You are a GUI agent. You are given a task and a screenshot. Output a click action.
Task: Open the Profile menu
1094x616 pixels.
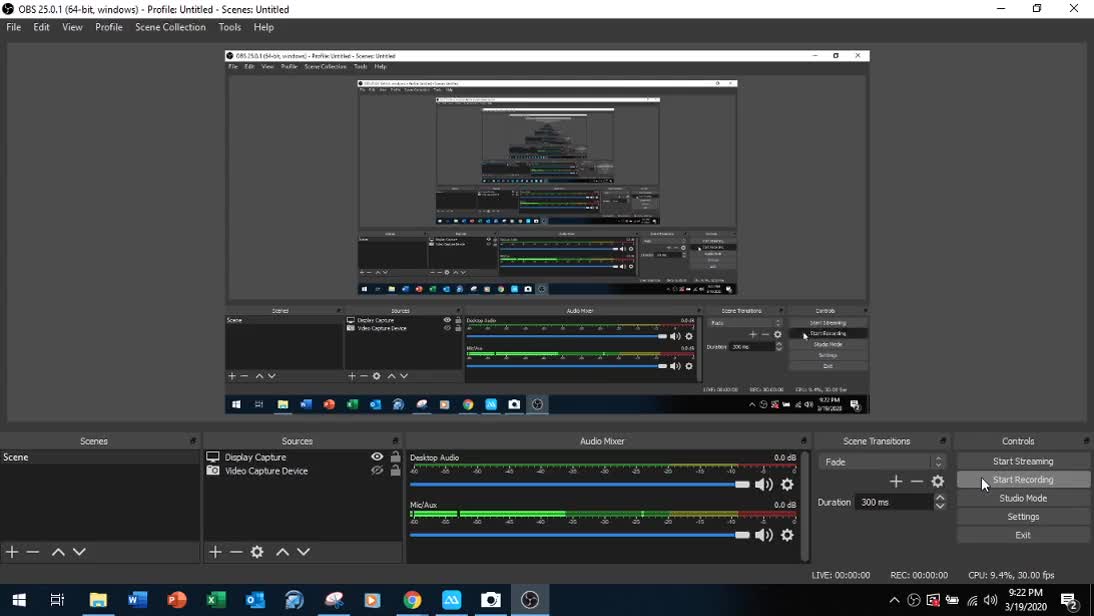click(x=109, y=27)
